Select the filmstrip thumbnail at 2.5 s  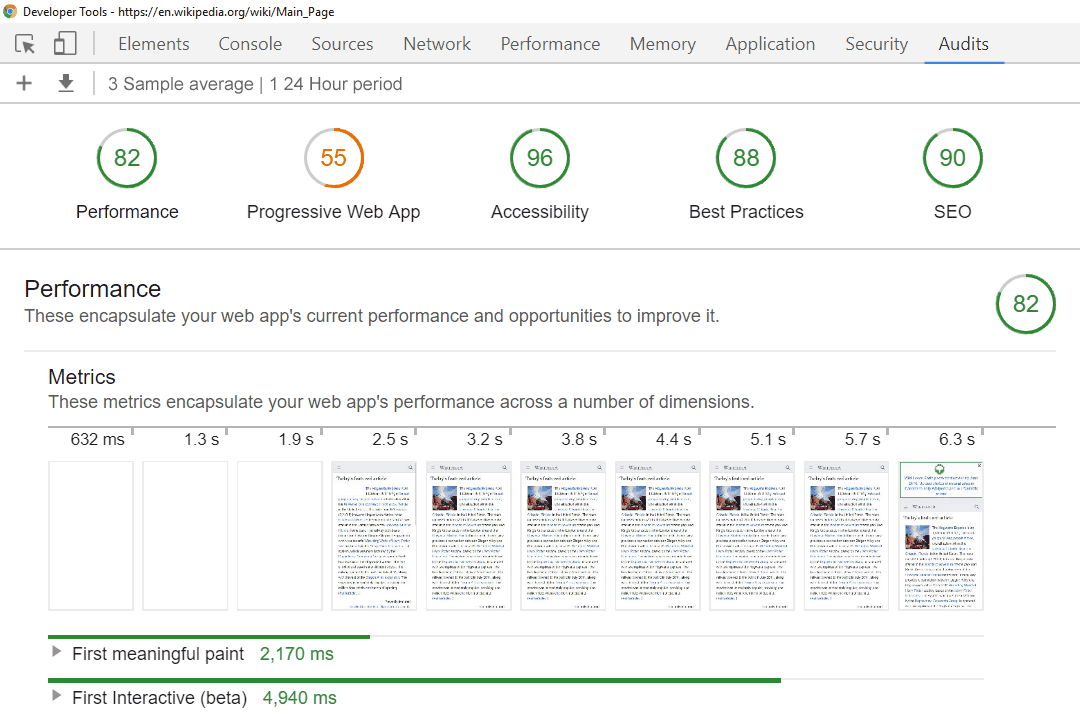[x=374, y=535]
